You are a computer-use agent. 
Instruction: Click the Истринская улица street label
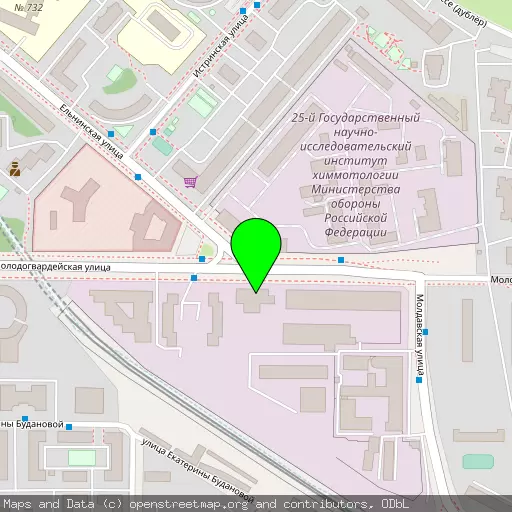(x=221, y=46)
